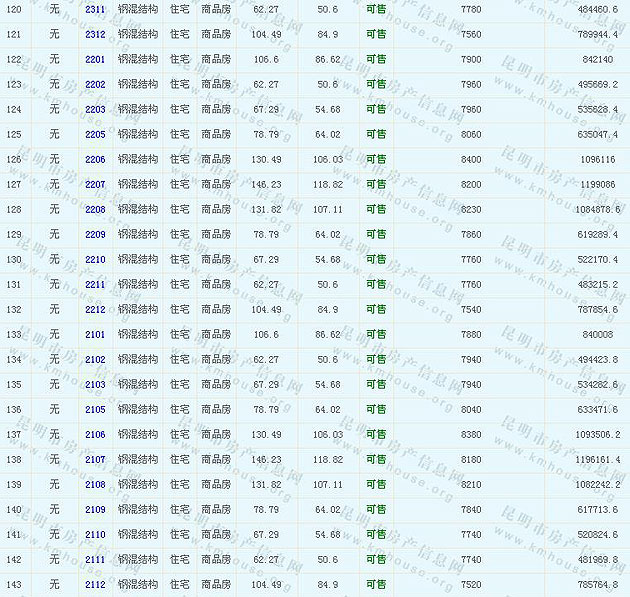Click 可售 status in row 126
Screen dimensions: 630x597
click(376, 159)
